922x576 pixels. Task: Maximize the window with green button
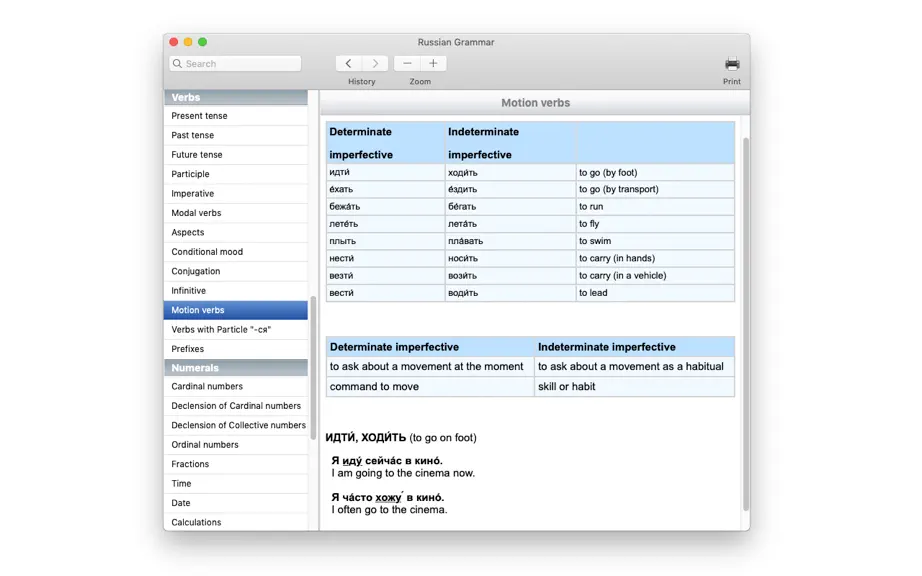click(x=202, y=42)
